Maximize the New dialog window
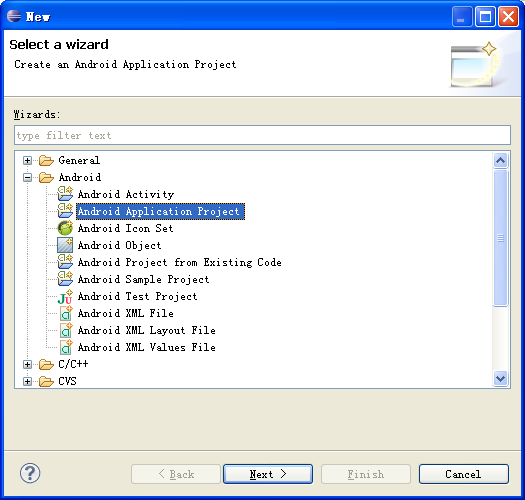This screenshot has width=525, height=500. coord(485,16)
